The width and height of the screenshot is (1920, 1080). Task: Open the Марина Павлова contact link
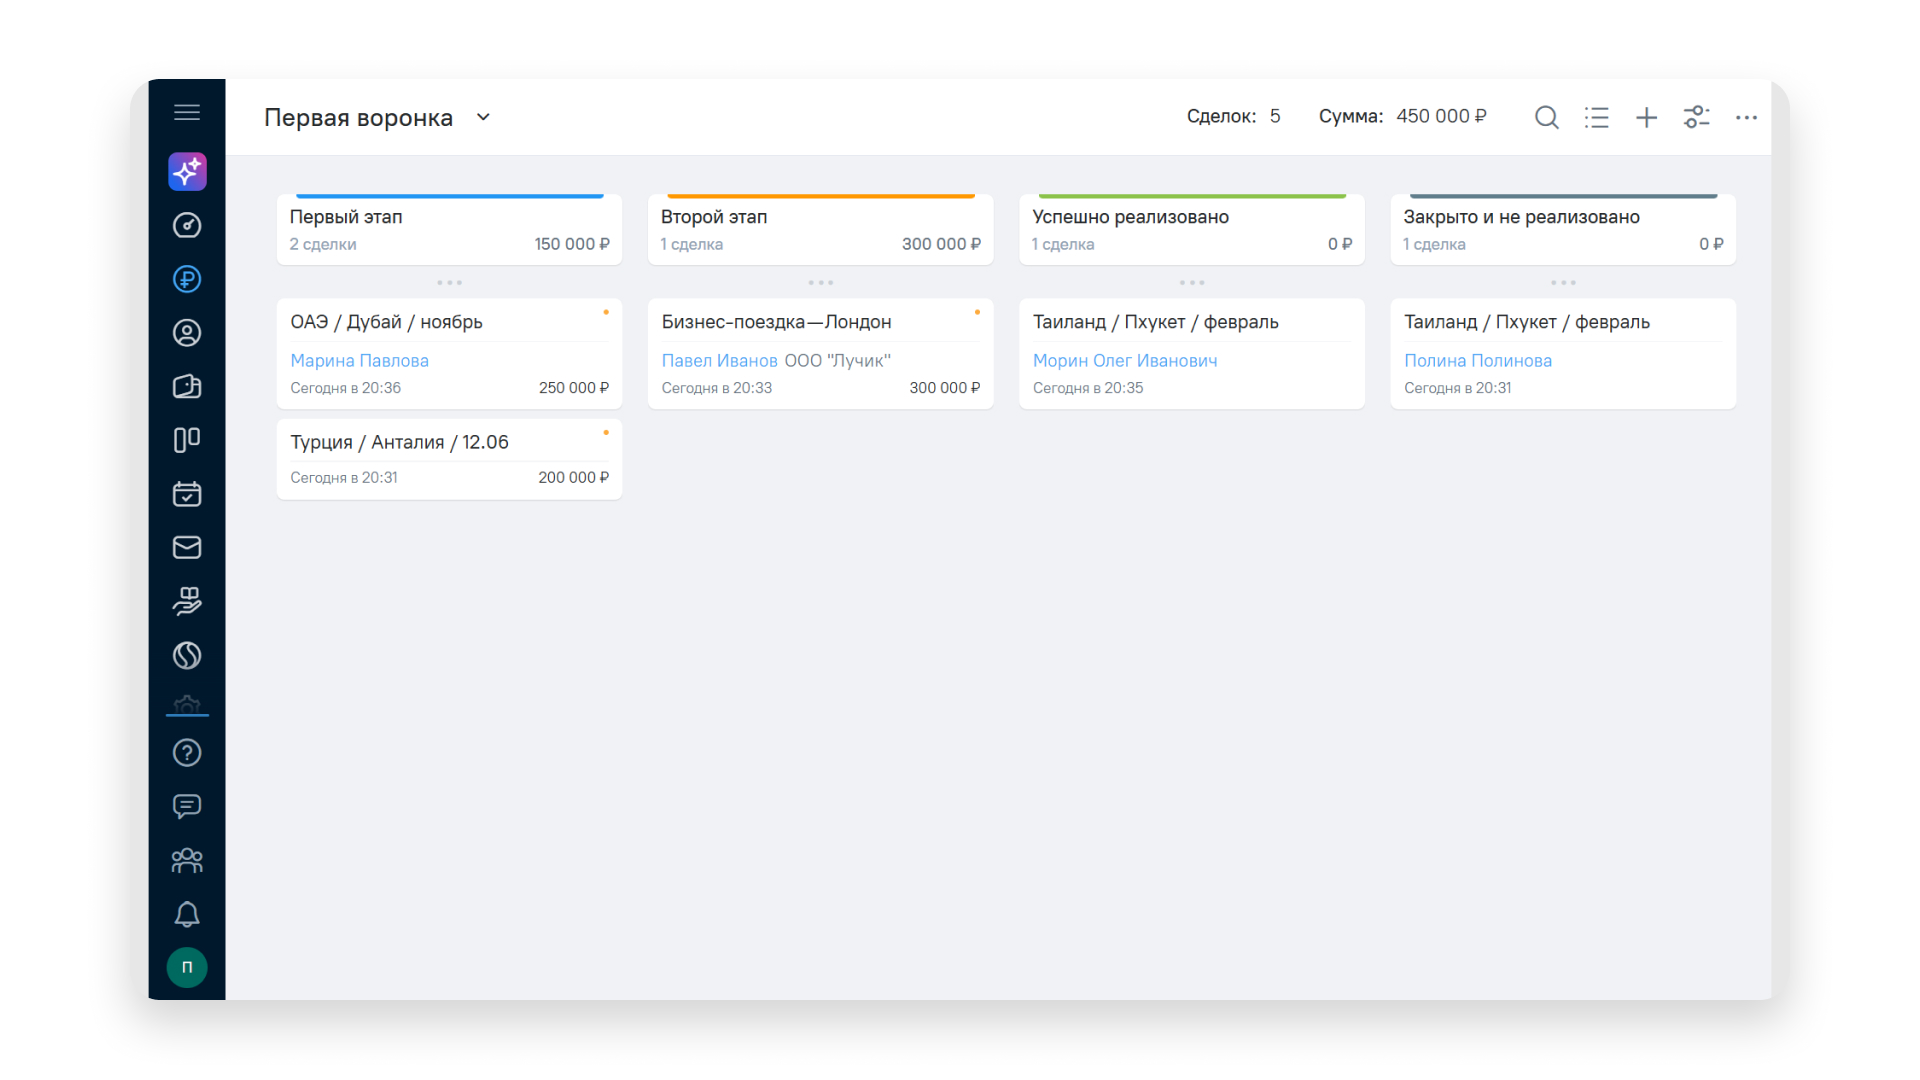pos(359,361)
